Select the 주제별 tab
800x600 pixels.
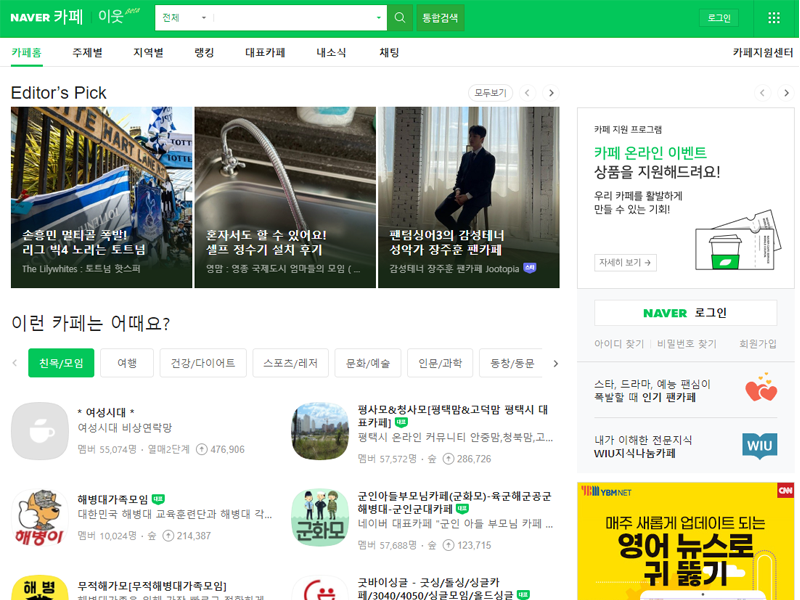(87, 53)
